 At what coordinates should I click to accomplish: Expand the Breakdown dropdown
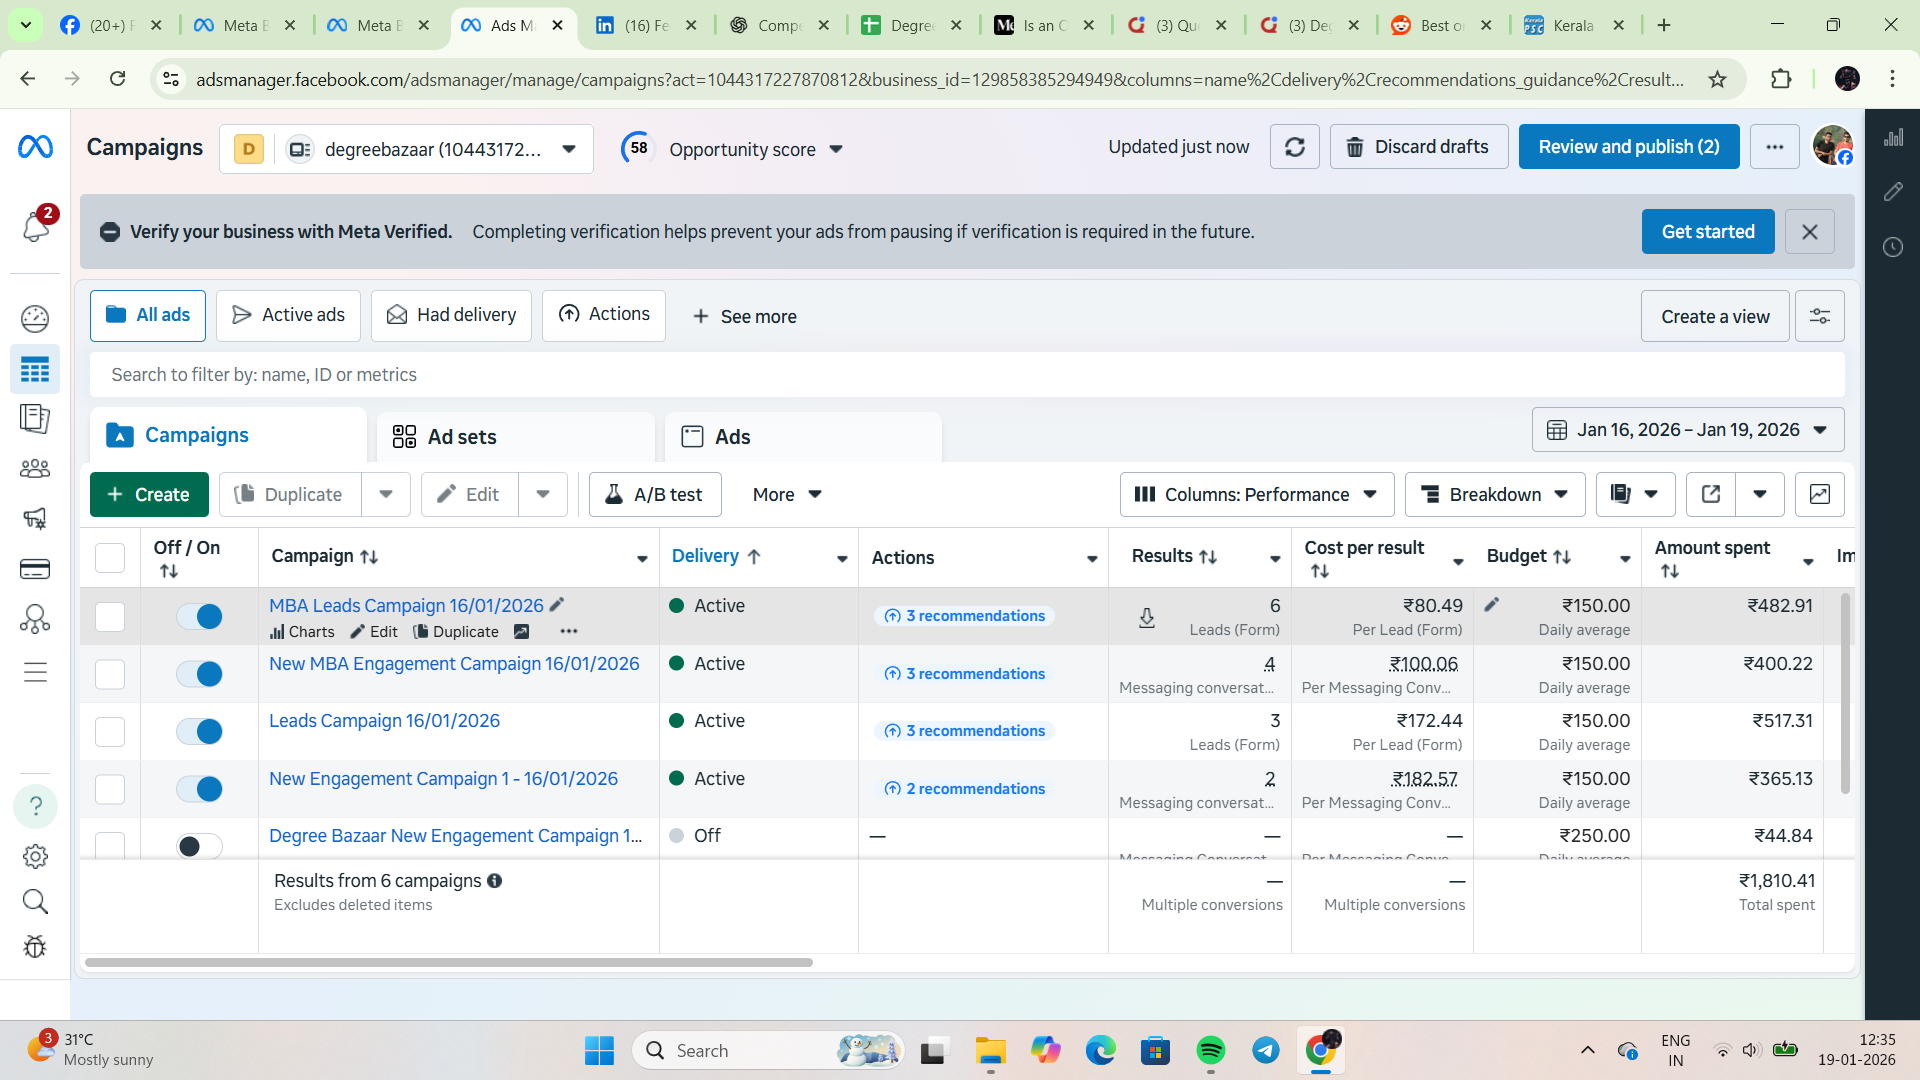[1494, 494]
